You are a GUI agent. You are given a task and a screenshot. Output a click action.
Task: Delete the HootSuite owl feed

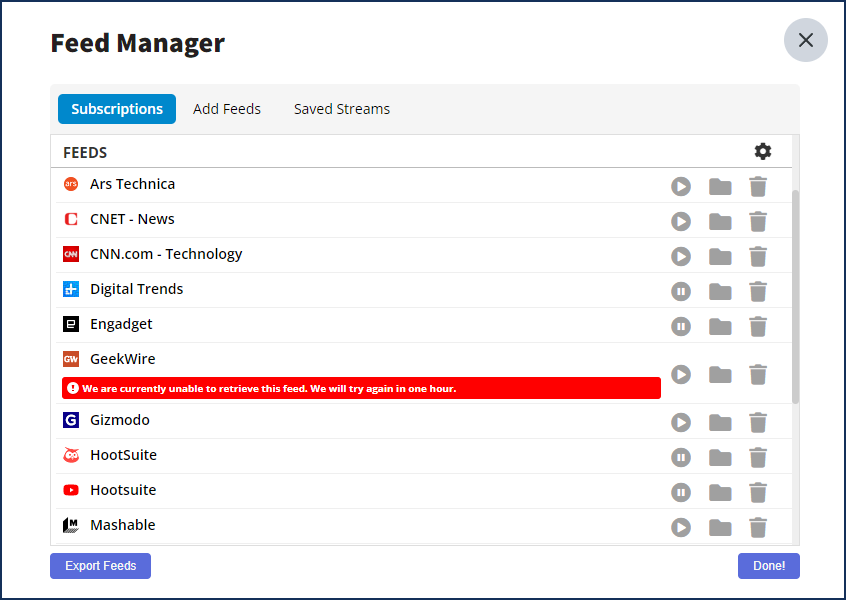pyautogui.click(x=758, y=458)
